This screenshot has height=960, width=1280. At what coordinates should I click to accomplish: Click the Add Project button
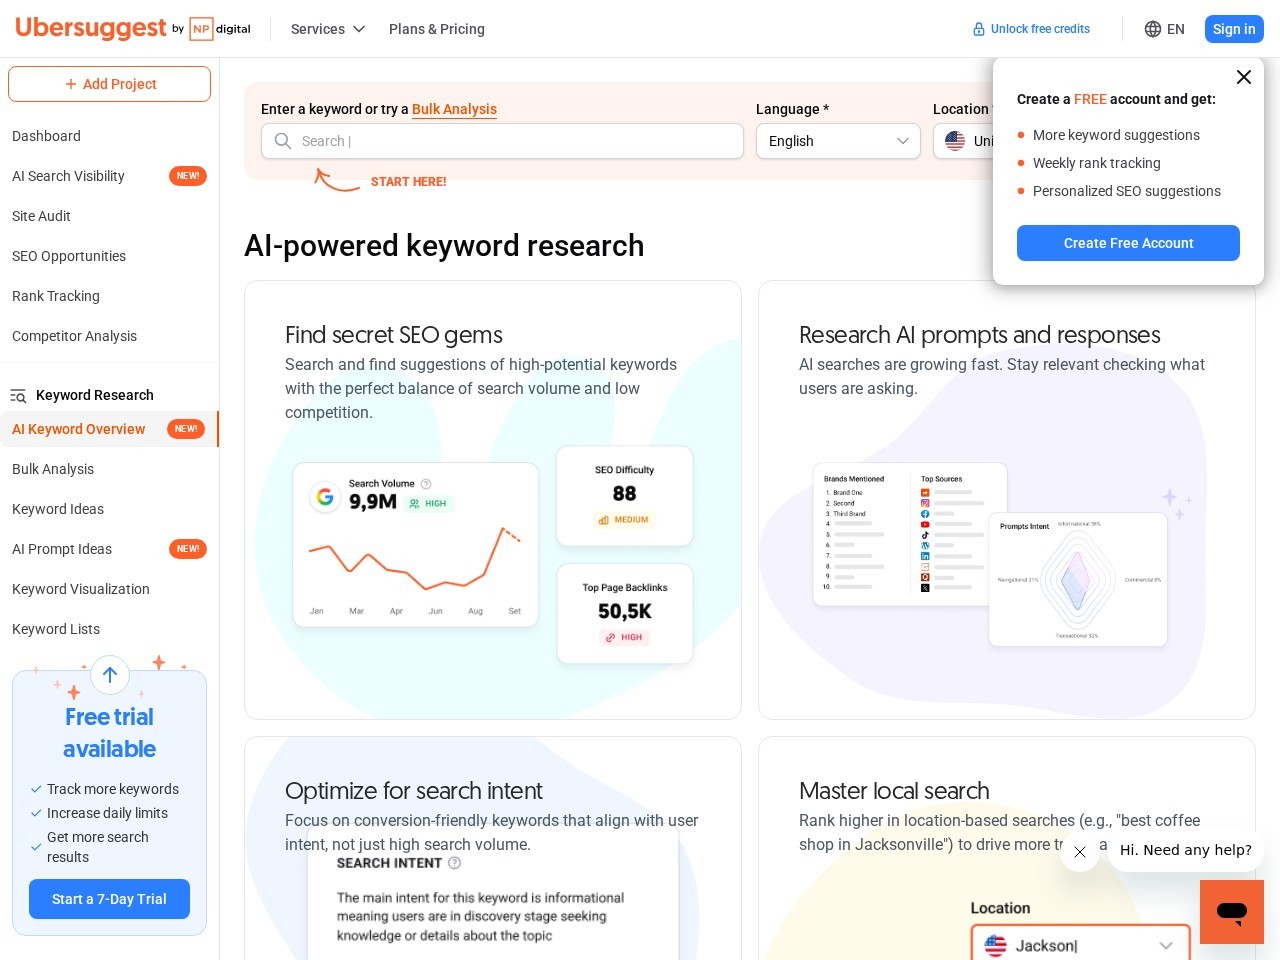[x=110, y=84]
